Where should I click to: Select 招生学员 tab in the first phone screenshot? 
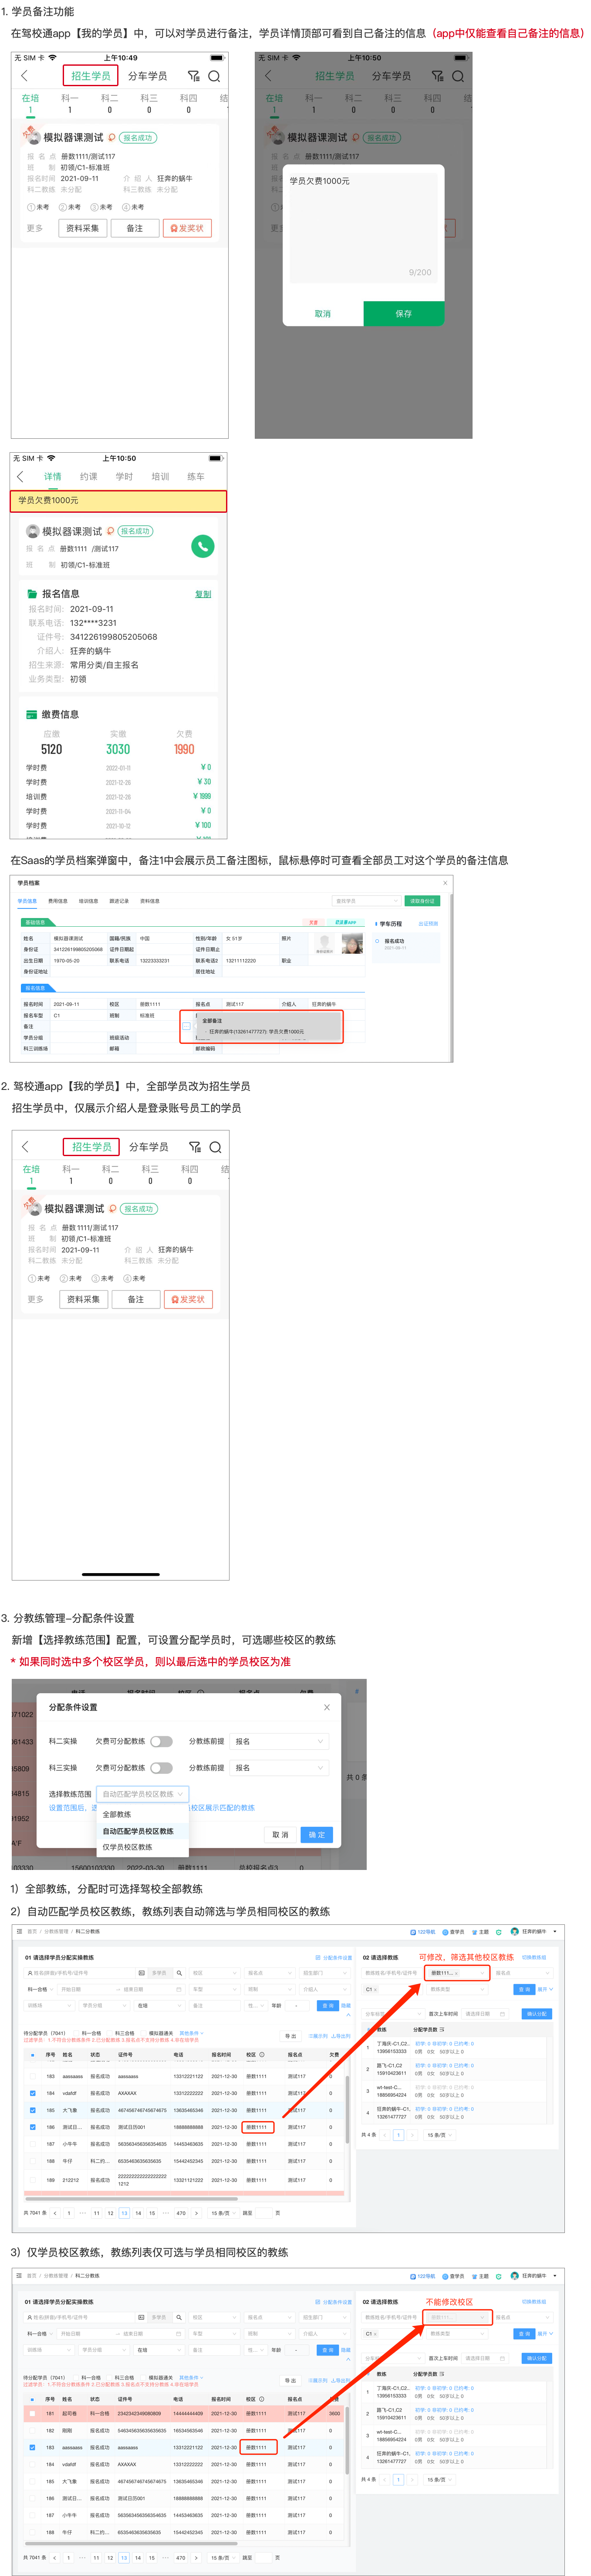(91, 76)
